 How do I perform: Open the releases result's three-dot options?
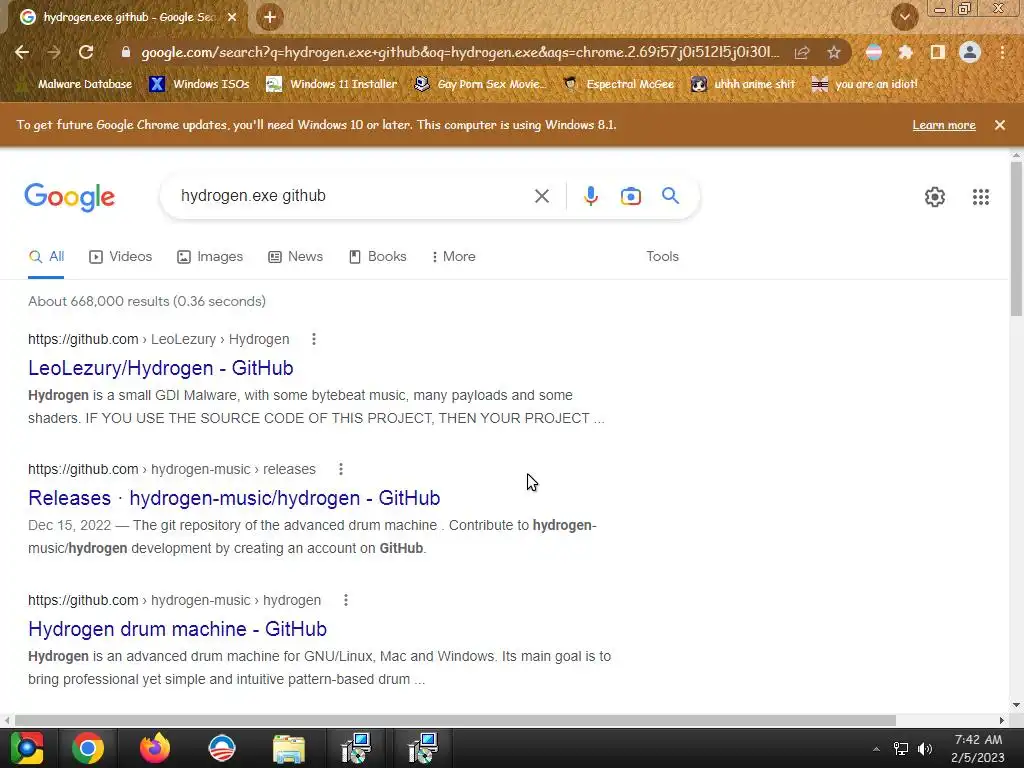click(340, 469)
